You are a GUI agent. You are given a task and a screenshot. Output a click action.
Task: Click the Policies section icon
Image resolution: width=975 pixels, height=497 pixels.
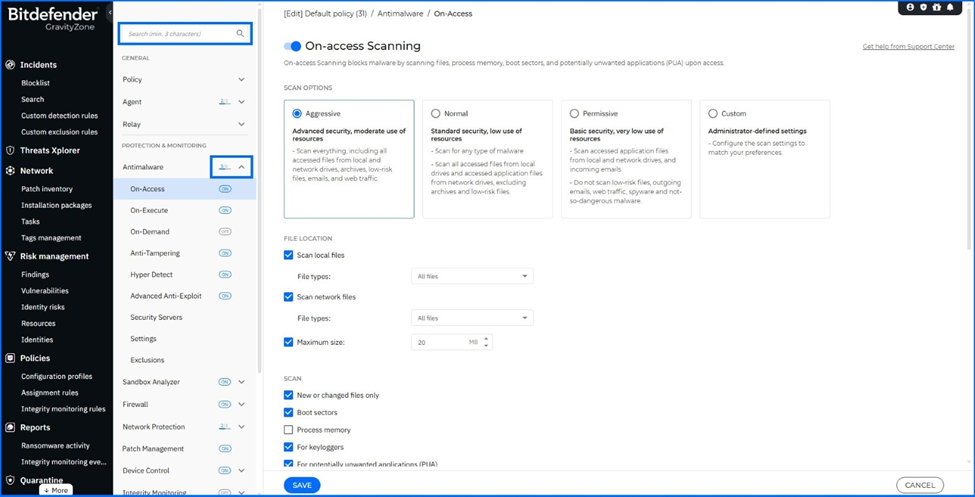click(10, 358)
